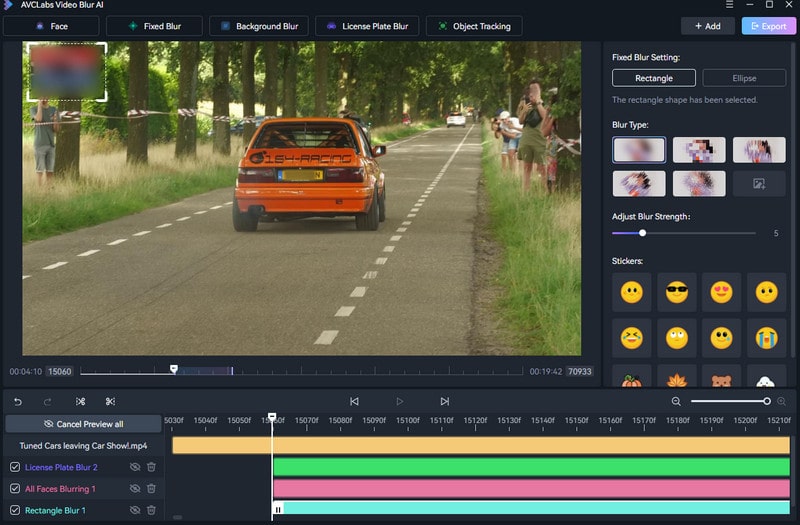Click the second scissors trim icon
Image resolution: width=800 pixels, height=525 pixels.
point(110,402)
